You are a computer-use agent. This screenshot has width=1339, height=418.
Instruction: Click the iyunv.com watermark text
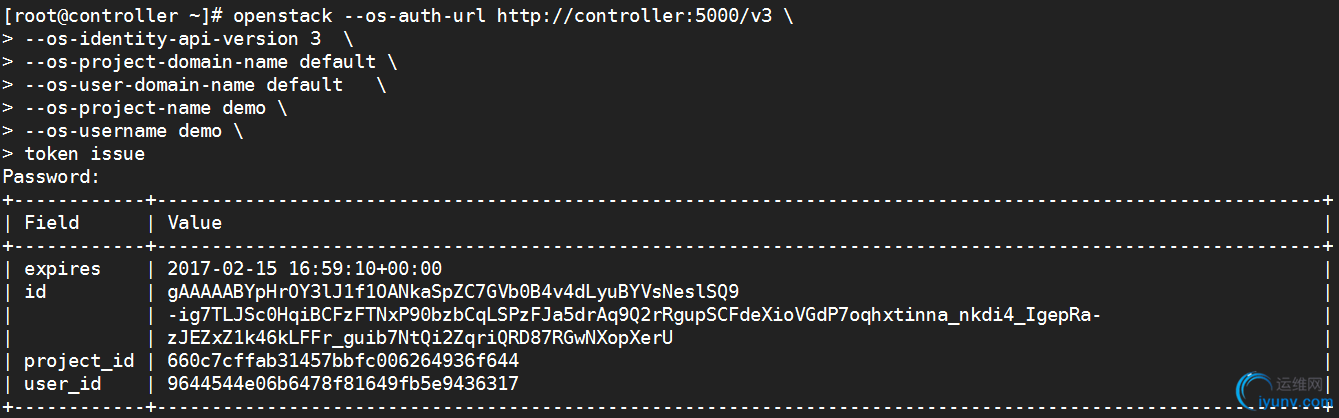pyautogui.click(x=1296, y=403)
